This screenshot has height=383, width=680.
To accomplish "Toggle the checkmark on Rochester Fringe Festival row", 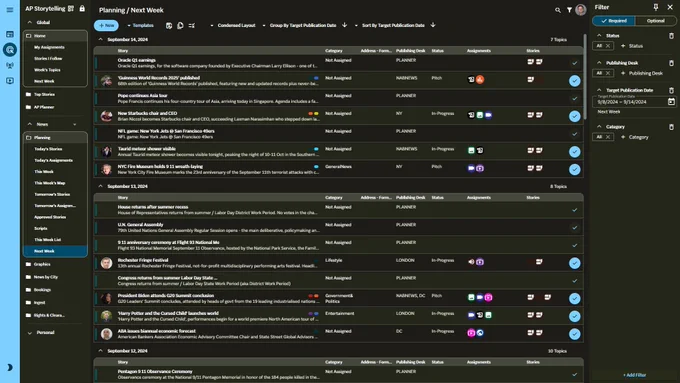I will [574, 263].
